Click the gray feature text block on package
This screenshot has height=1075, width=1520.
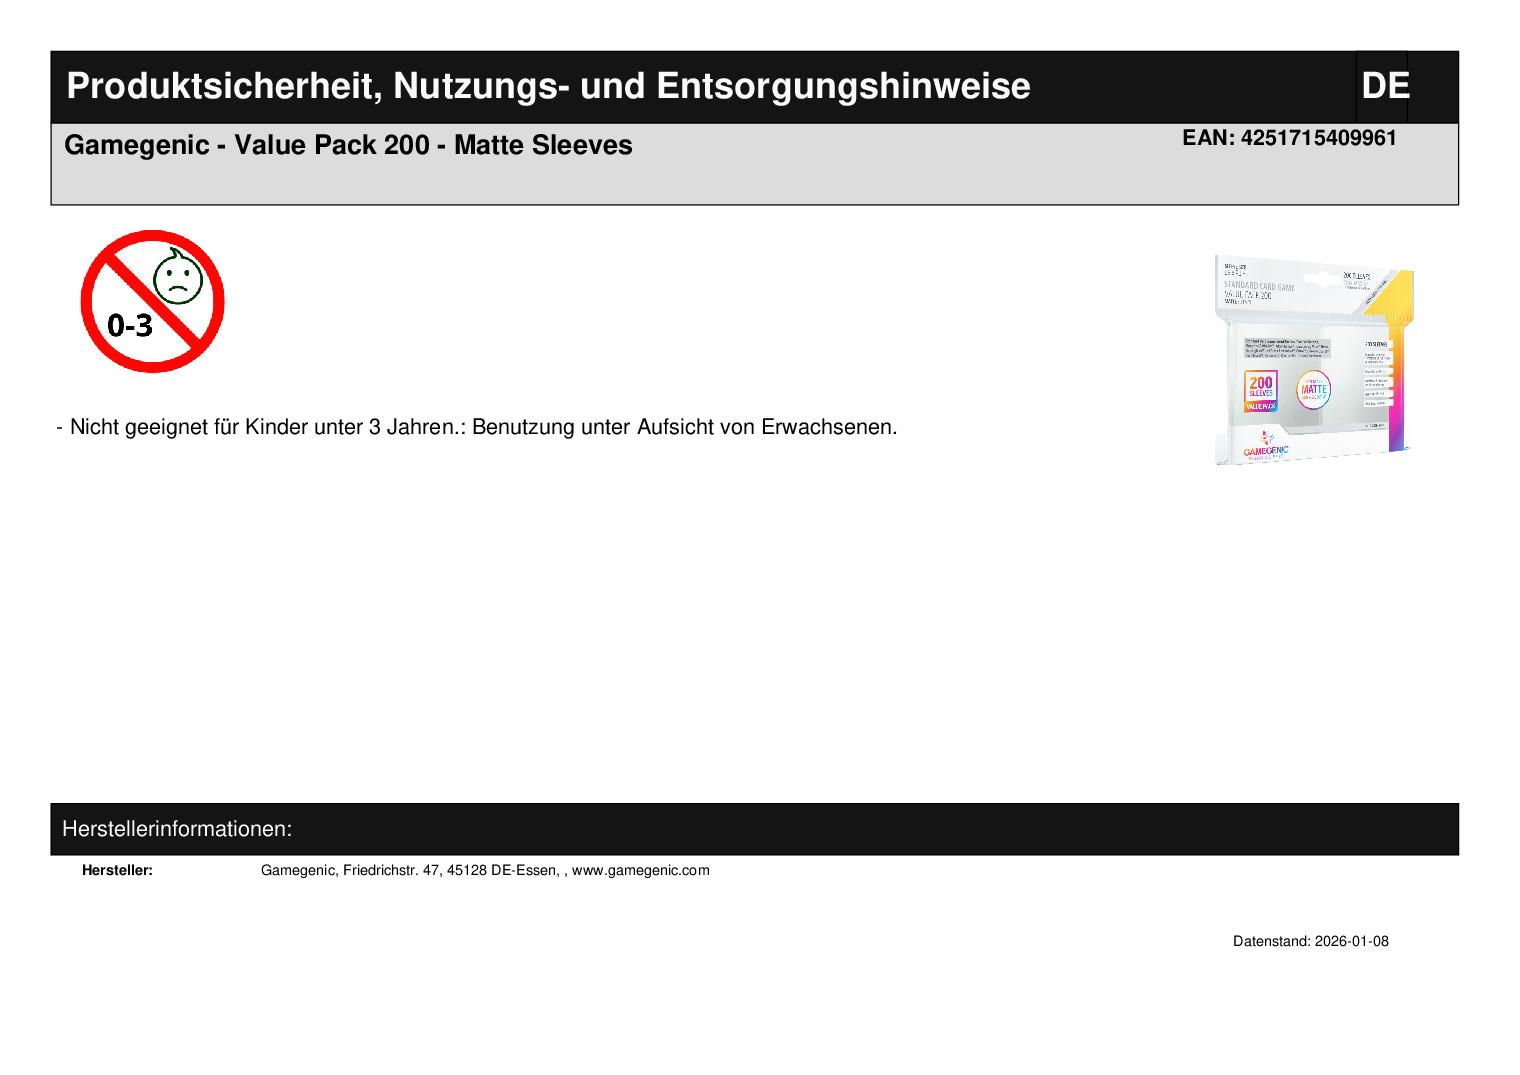[1286, 348]
